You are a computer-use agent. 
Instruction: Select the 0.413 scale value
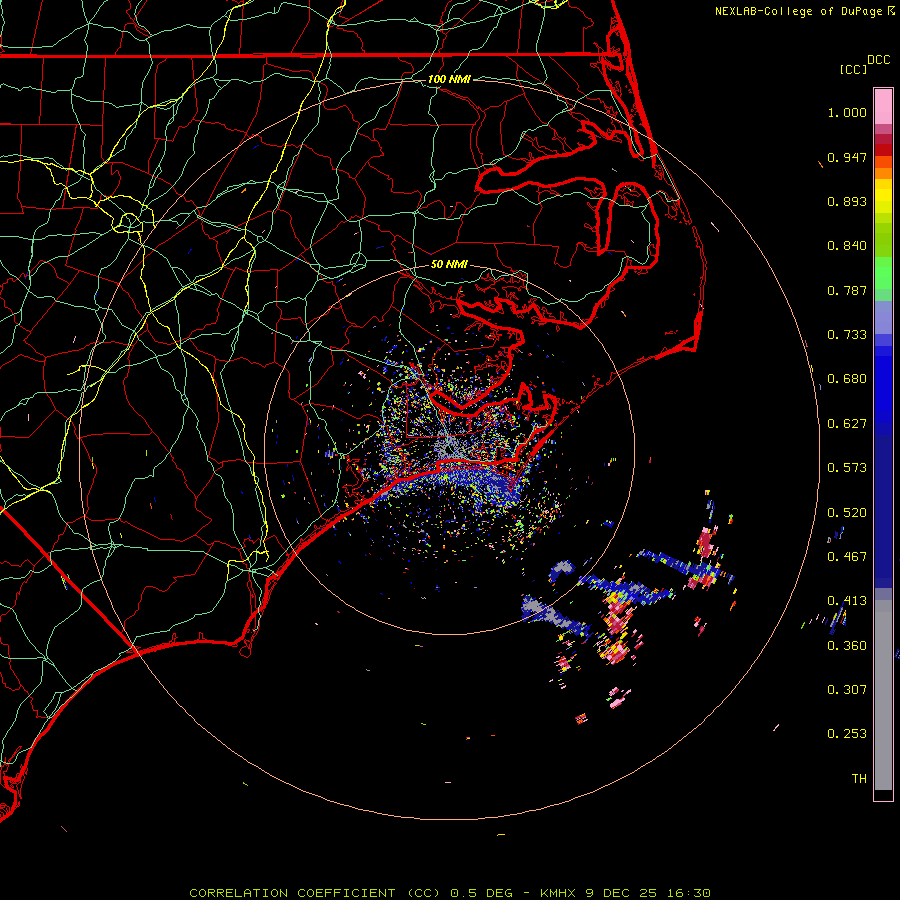(847, 601)
